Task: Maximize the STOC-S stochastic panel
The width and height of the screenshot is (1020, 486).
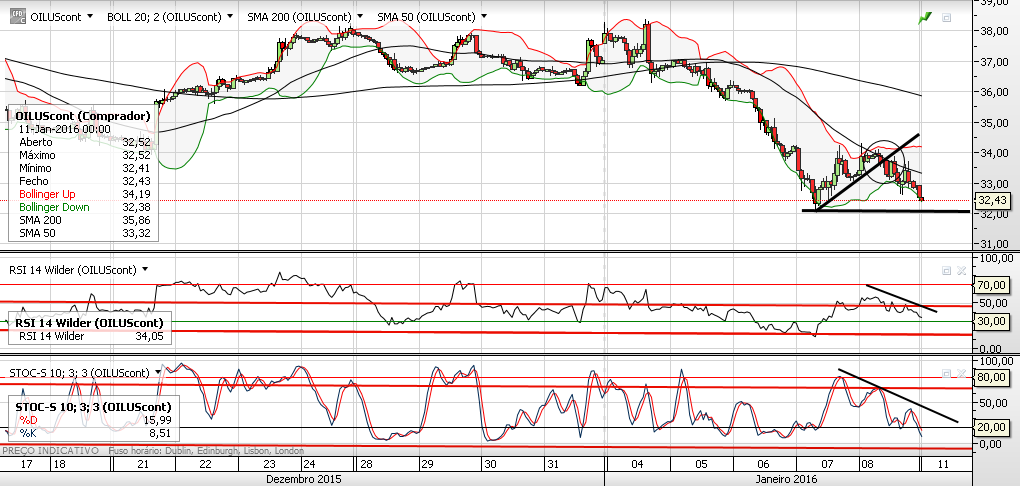Action: point(946,373)
